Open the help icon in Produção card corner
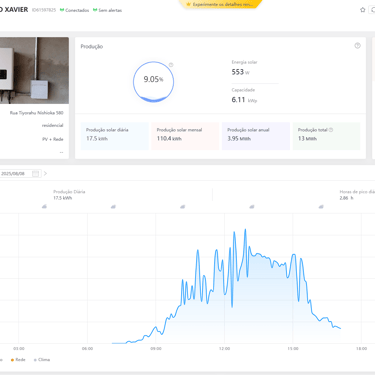The width and height of the screenshot is (375, 375). pyautogui.click(x=357, y=46)
